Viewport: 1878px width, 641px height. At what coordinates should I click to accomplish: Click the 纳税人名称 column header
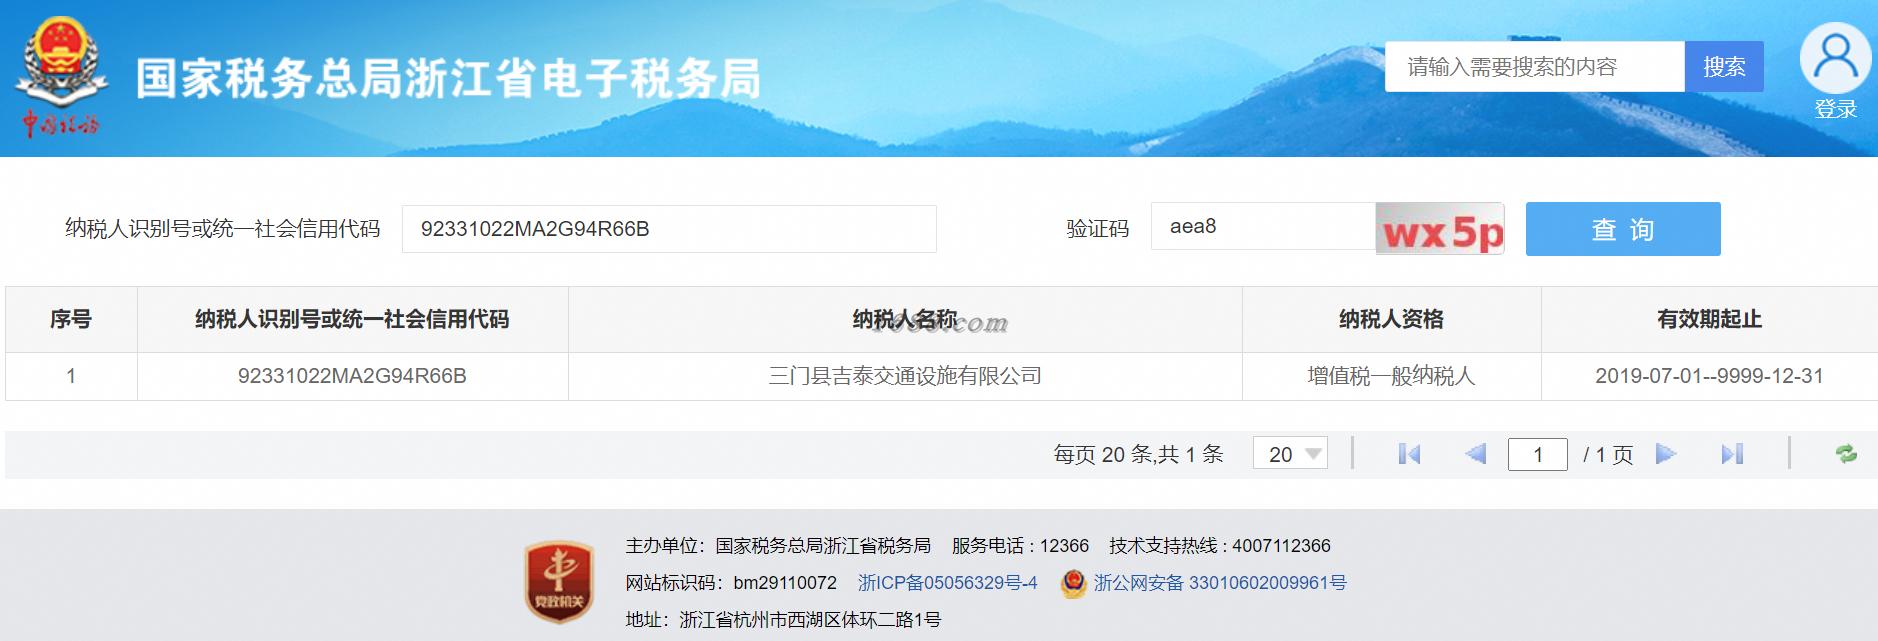click(x=905, y=319)
